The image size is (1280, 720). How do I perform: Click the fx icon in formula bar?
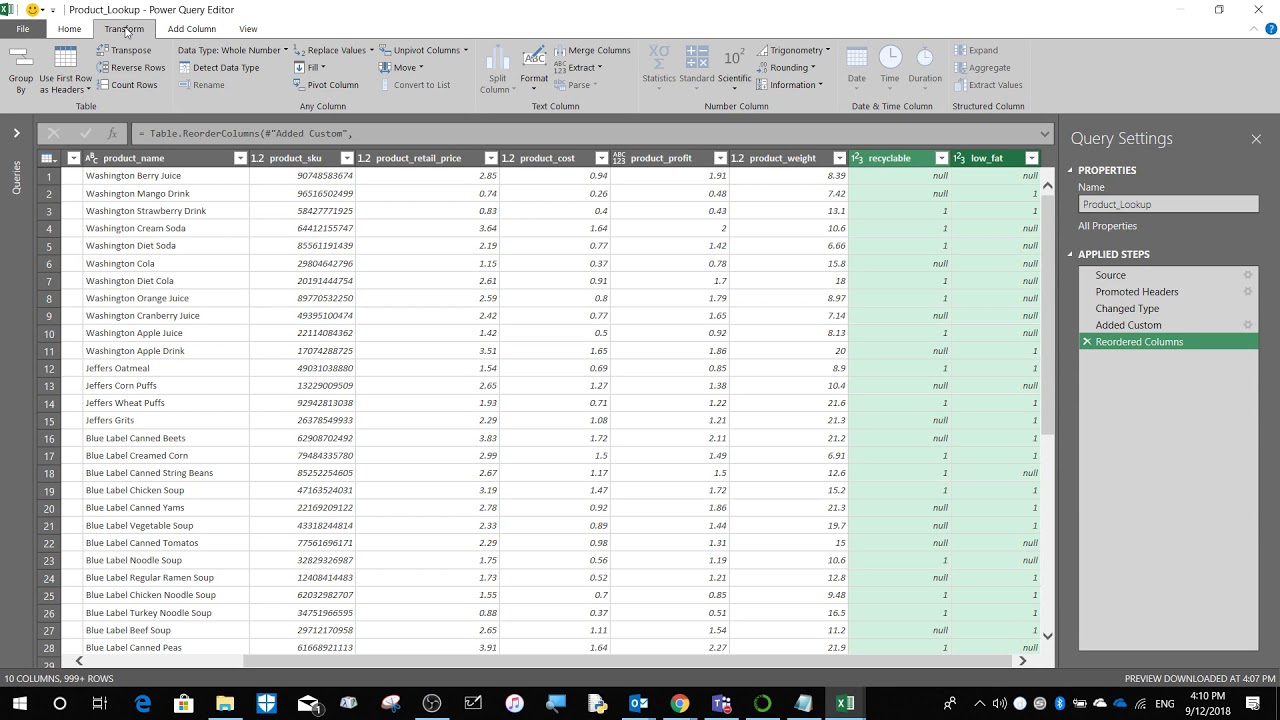[112, 133]
